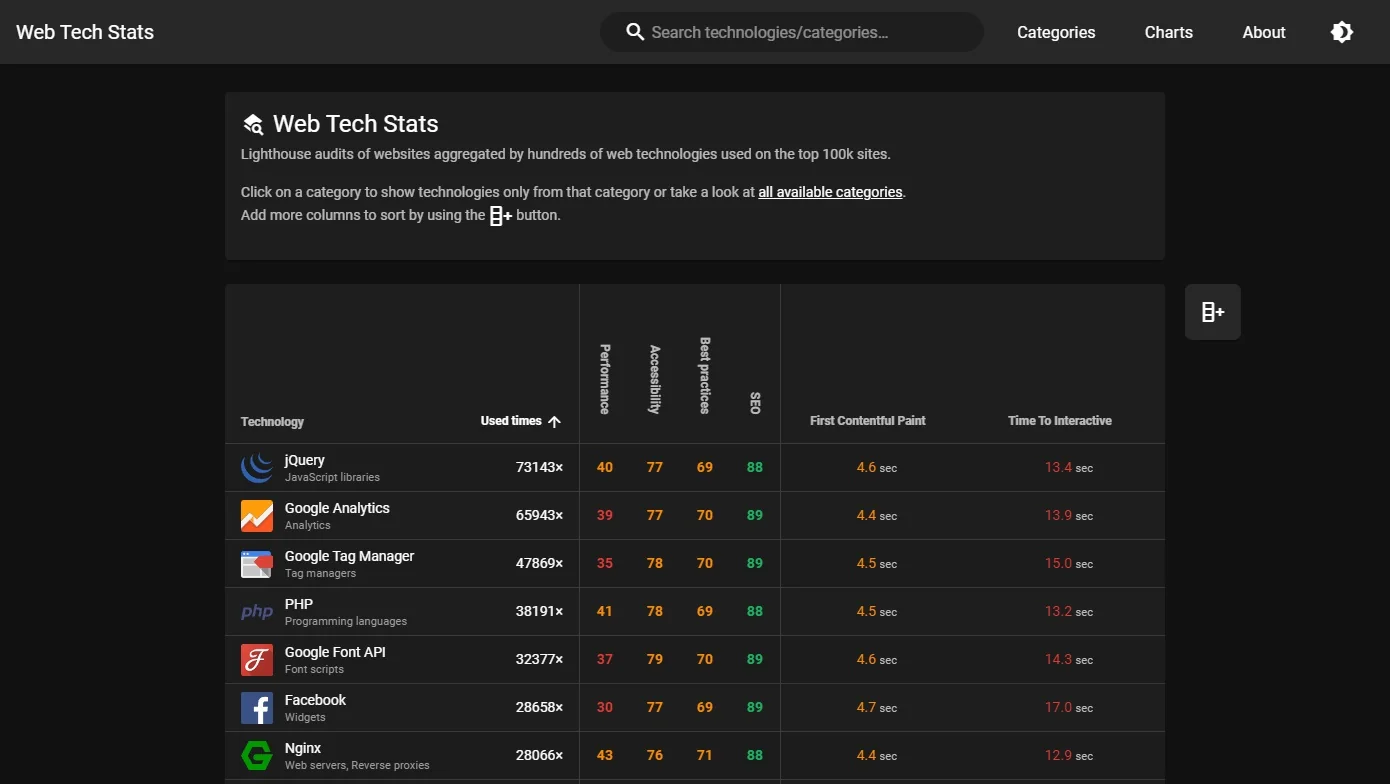Click the search magnifier icon

(635, 32)
